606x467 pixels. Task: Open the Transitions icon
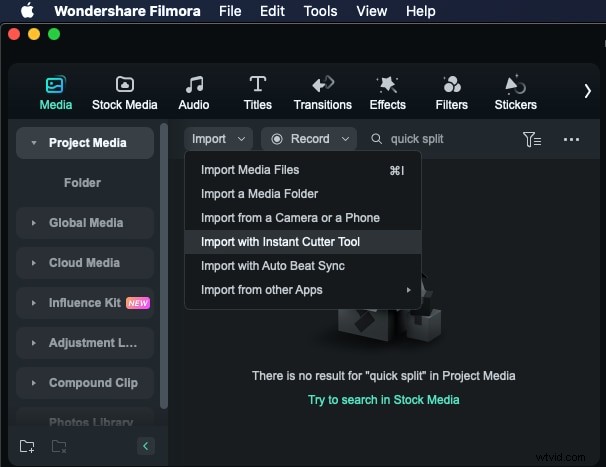click(322, 85)
